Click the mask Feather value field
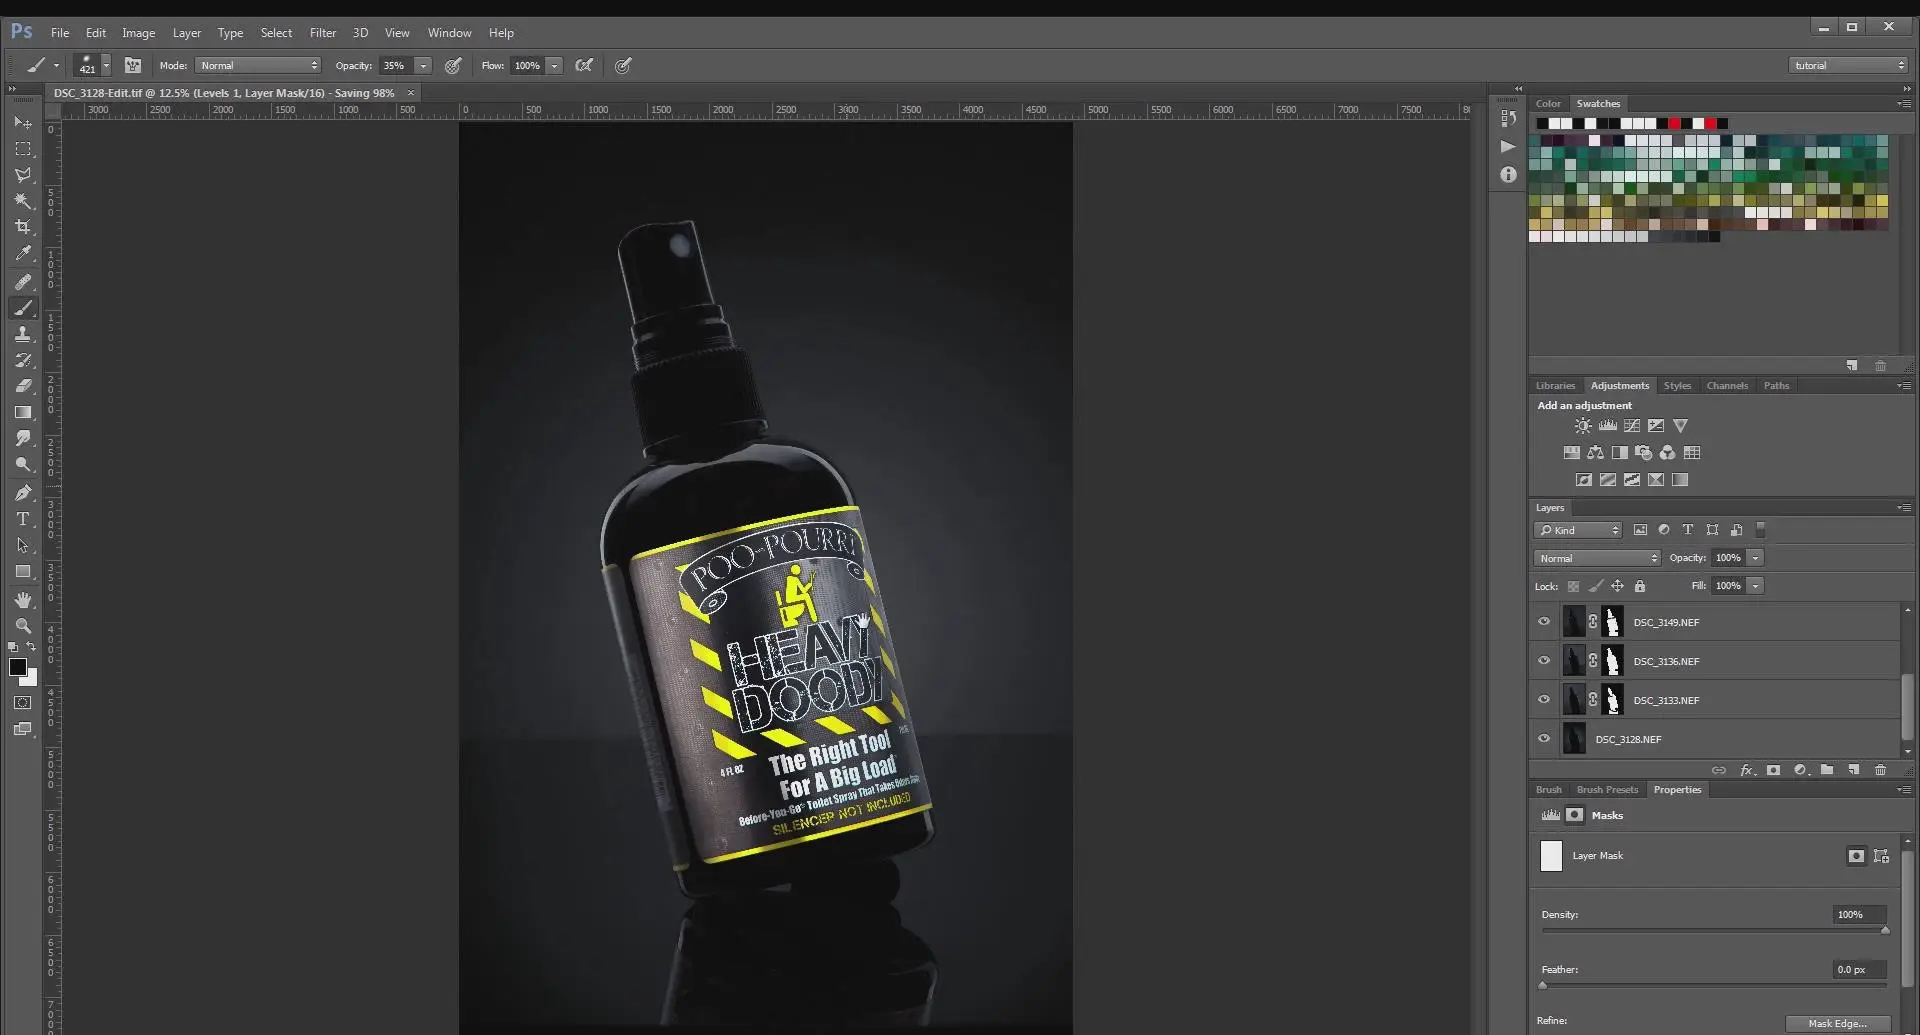This screenshot has width=1920, height=1035. point(1859,969)
